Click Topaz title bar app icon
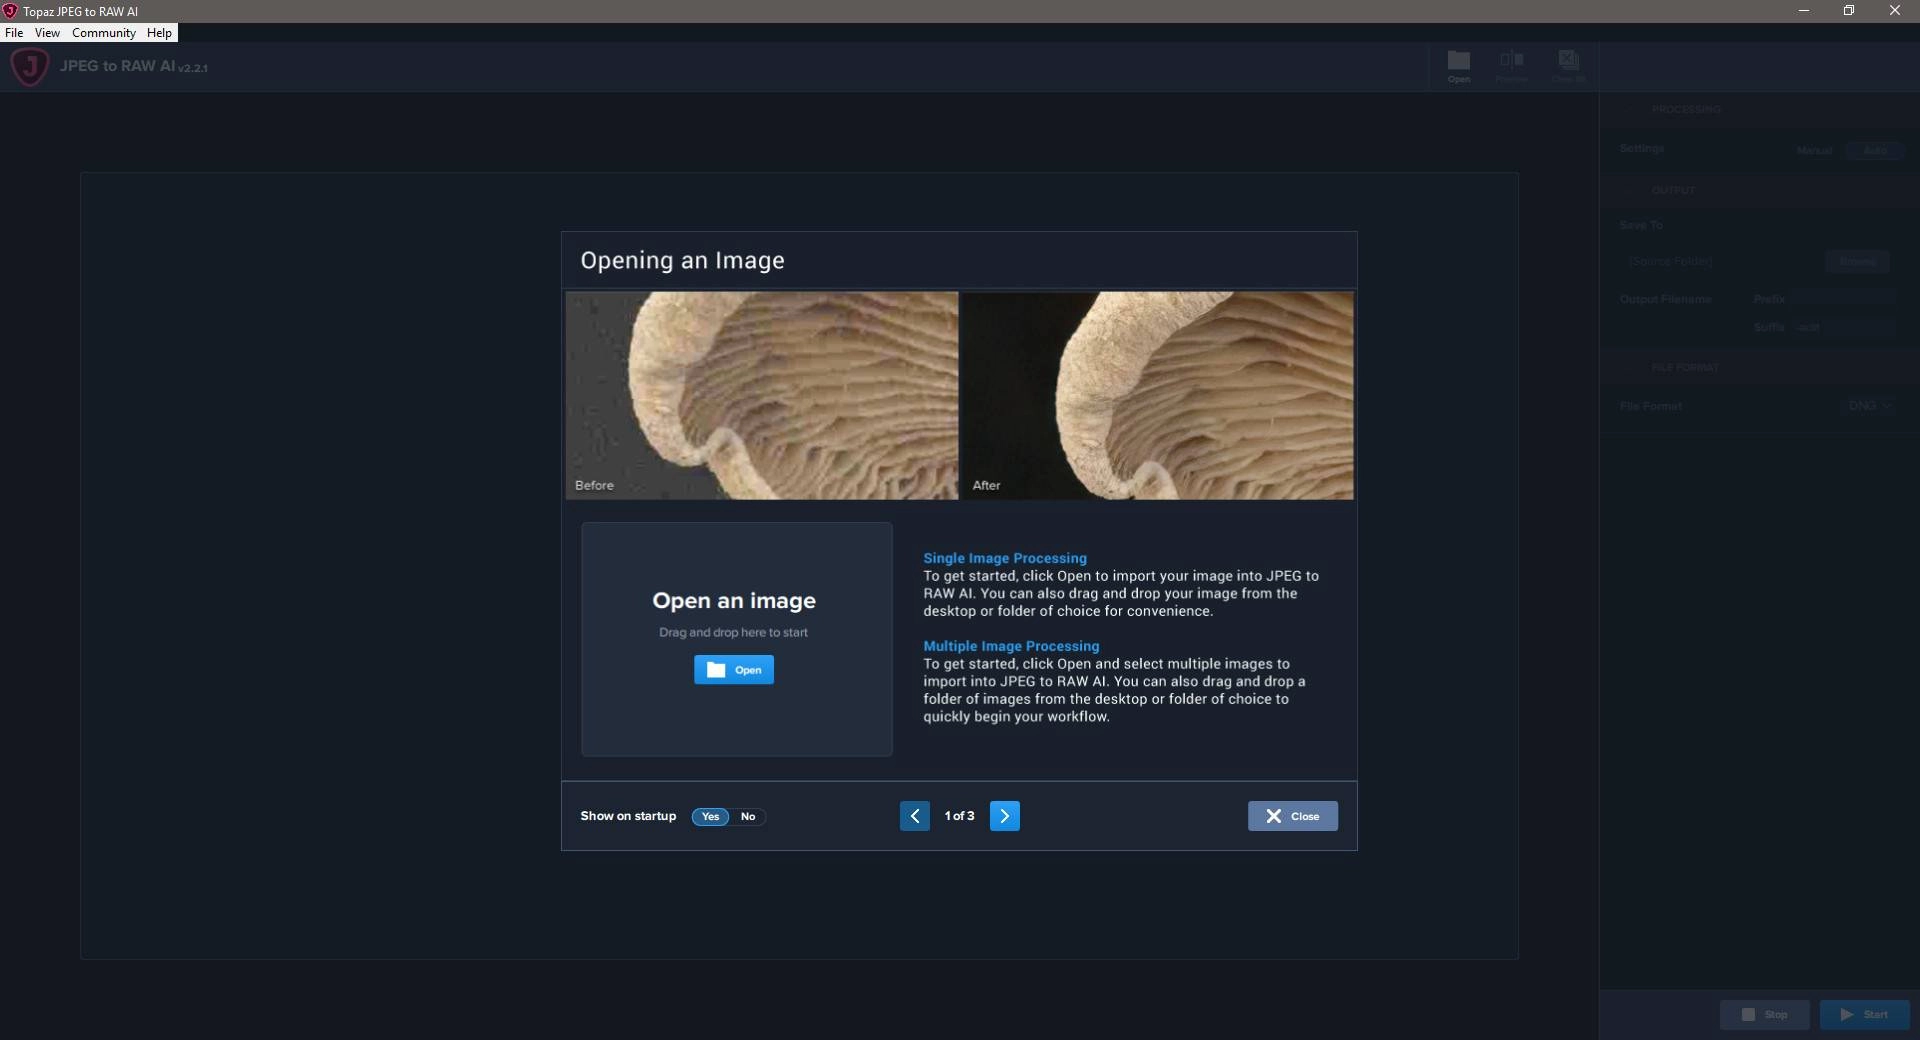The width and height of the screenshot is (1920, 1040). pos(10,11)
